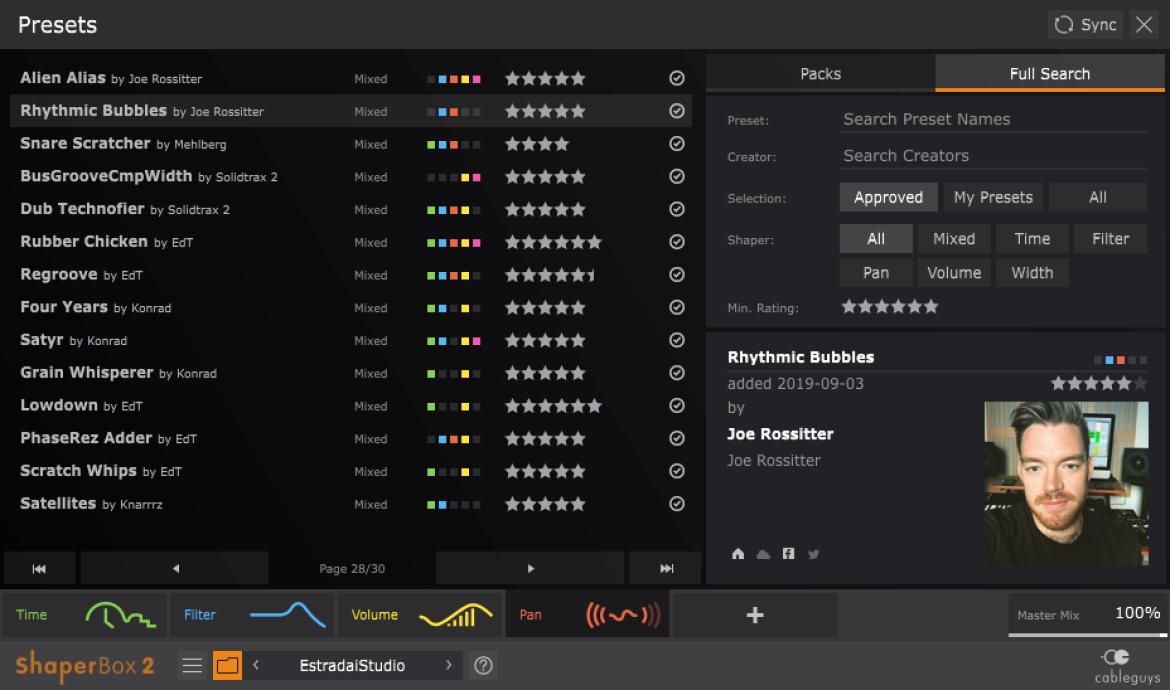Click Joe Rossitter's profile photo
This screenshot has width=1170, height=690.
pyautogui.click(x=1066, y=483)
